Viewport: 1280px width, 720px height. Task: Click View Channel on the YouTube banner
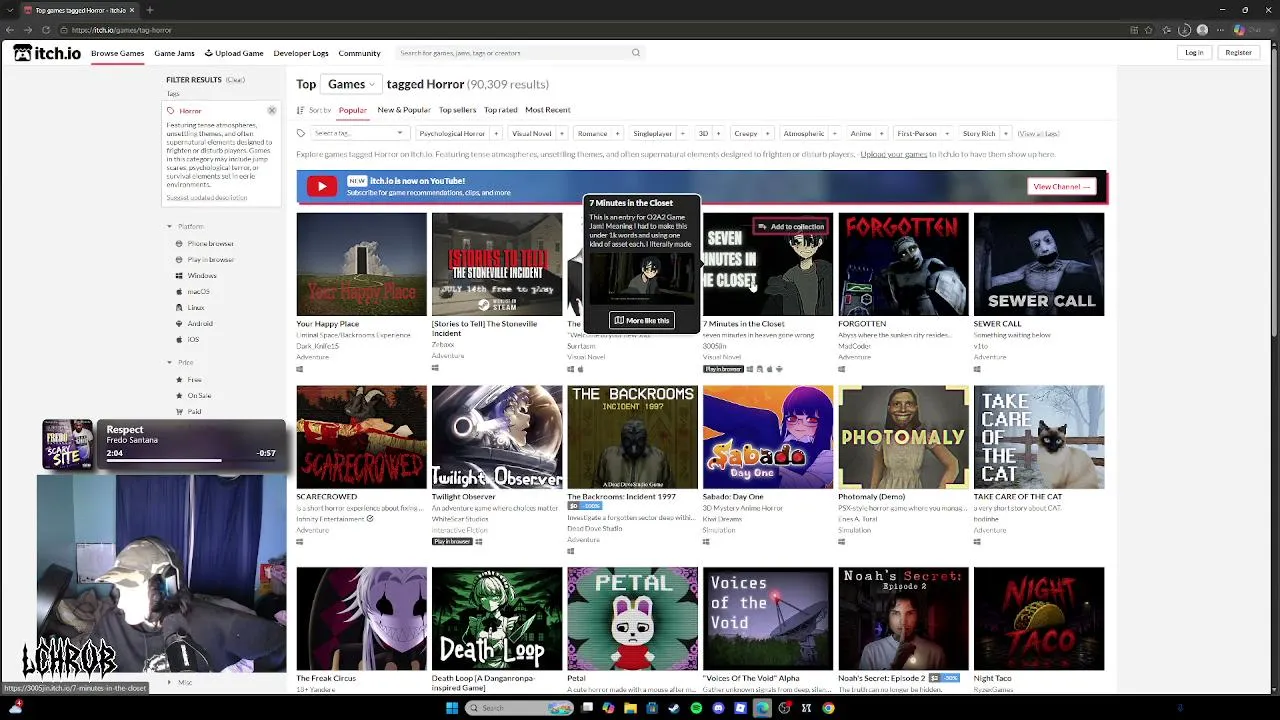point(1062,186)
